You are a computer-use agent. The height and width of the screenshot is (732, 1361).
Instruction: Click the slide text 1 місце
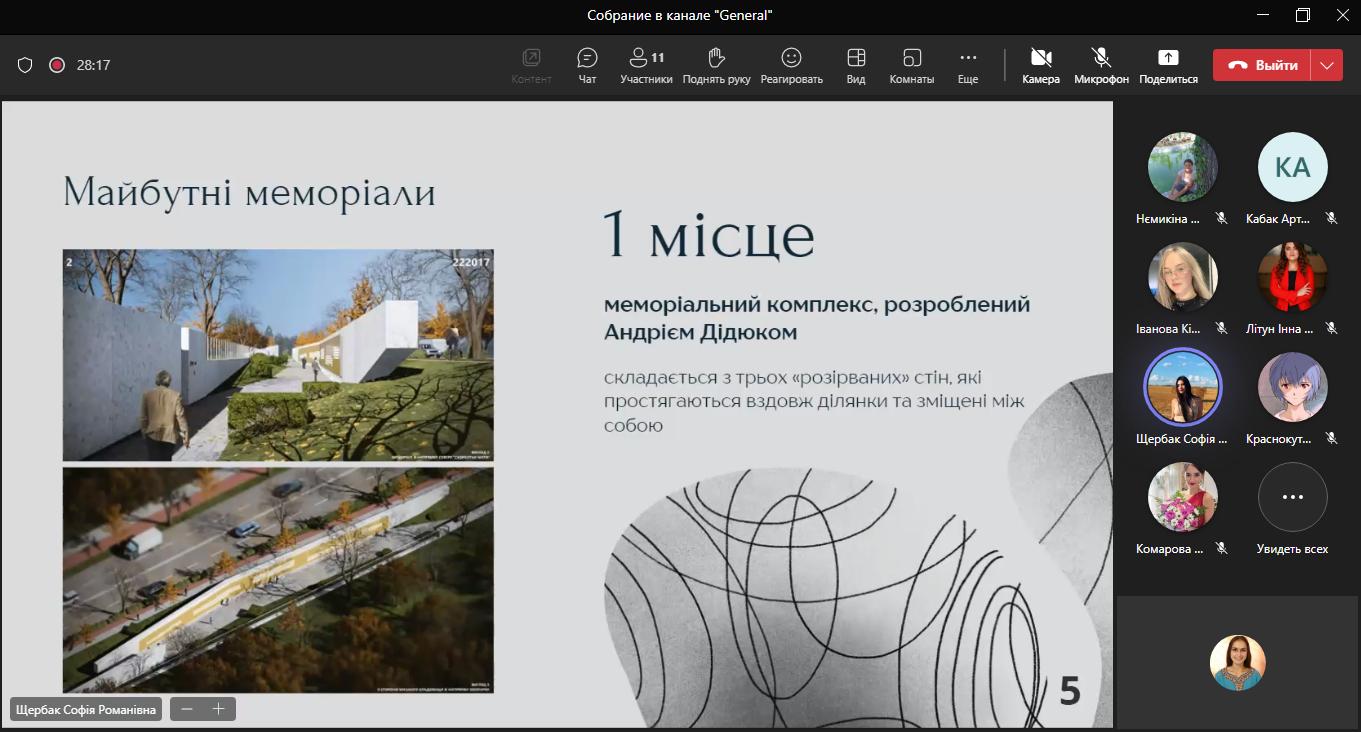tap(708, 236)
